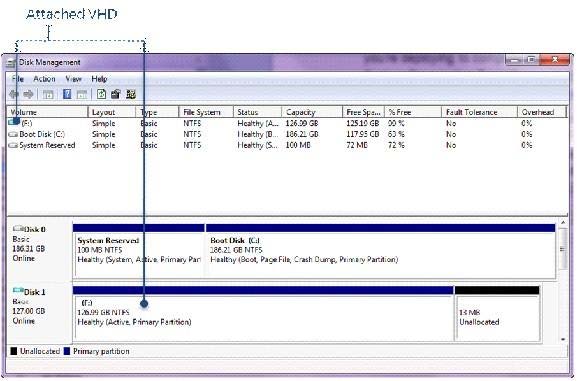This screenshot has height=381, width=577.
Task: Open the Action menu
Action: [x=44, y=79]
